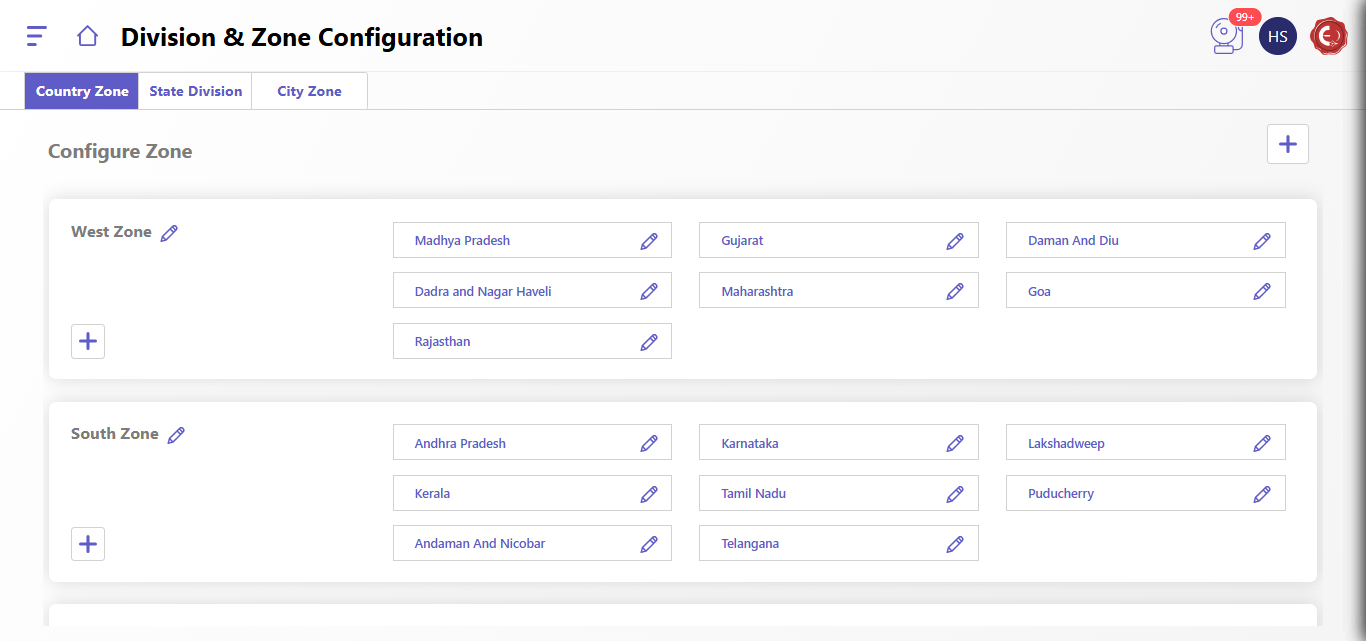The height and width of the screenshot is (641, 1366).
Task: Open the HS user profile avatar
Action: click(x=1277, y=37)
